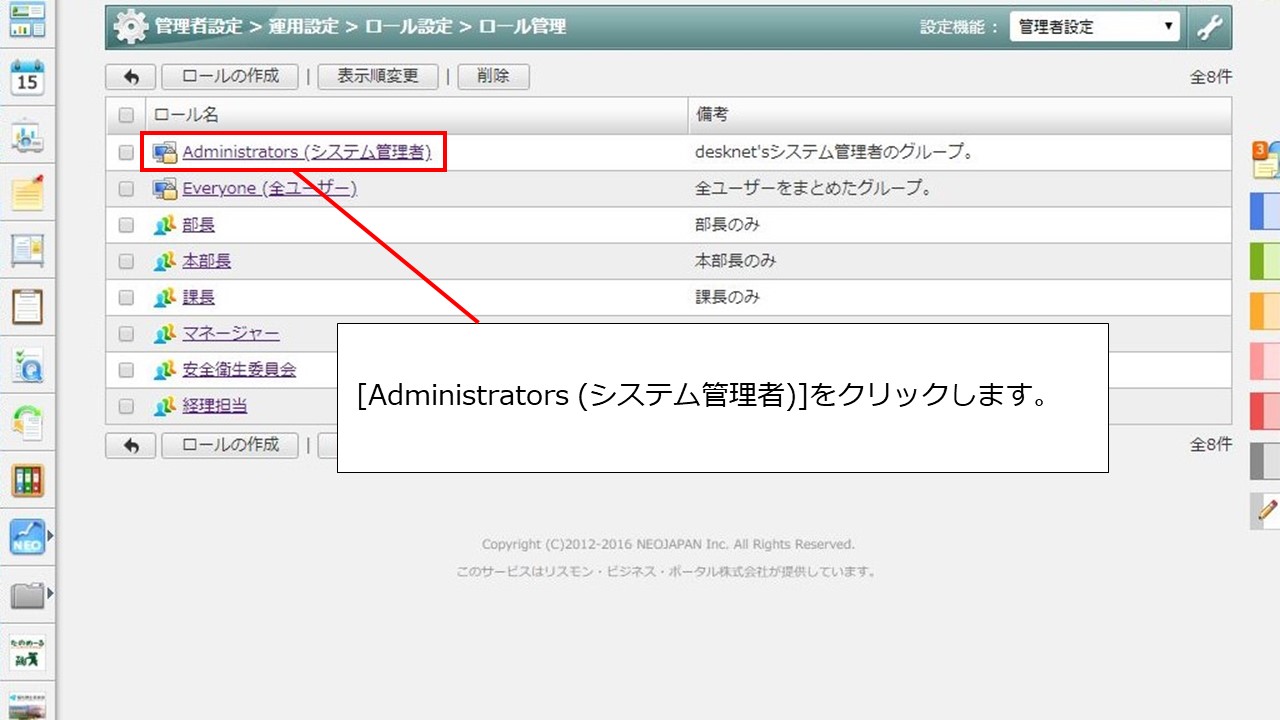Image resolution: width=1280 pixels, height=720 pixels.
Task: Click the people icon beside 安全衛生委員会
Action: pos(165,370)
